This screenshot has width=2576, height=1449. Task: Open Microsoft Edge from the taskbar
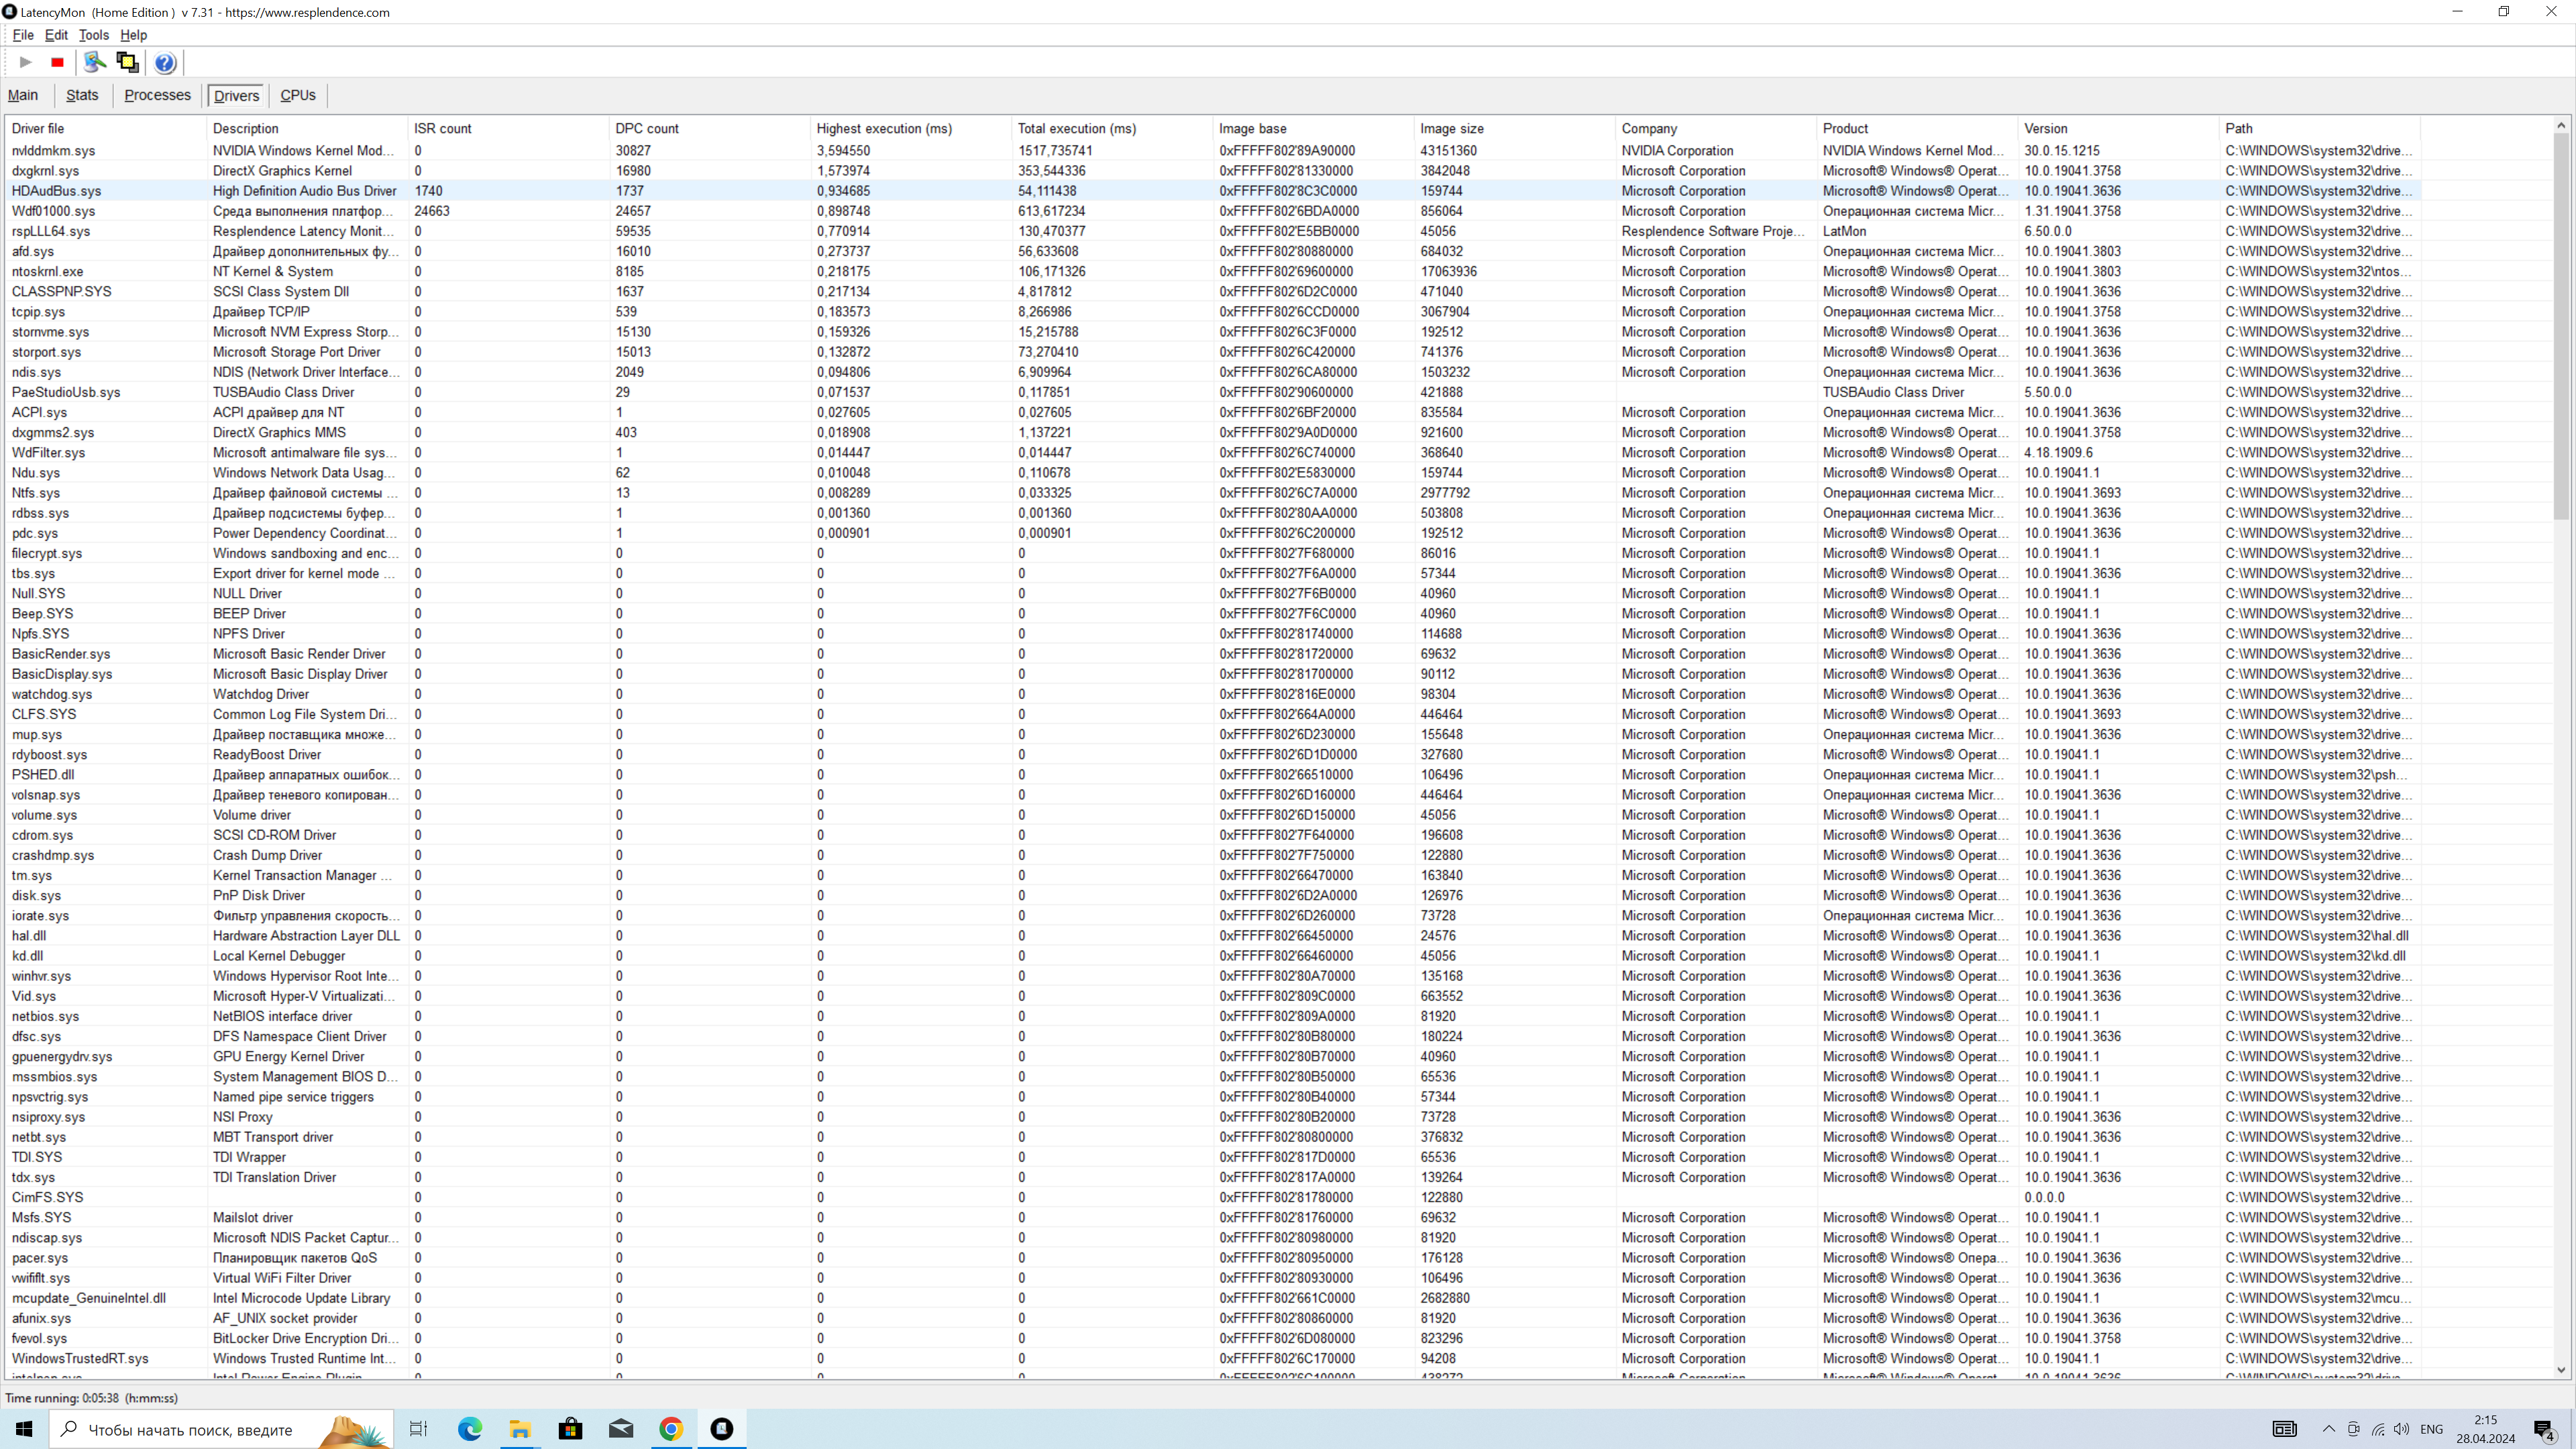[469, 1428]
